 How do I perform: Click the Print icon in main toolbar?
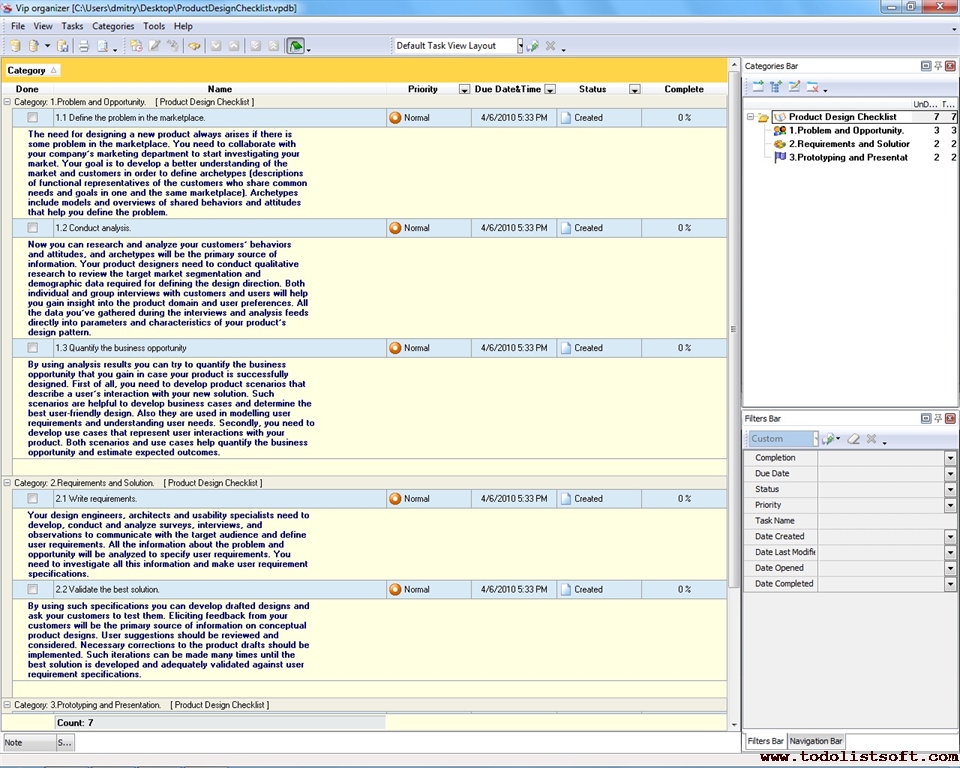pyautogui.click(x=84, y=46)
